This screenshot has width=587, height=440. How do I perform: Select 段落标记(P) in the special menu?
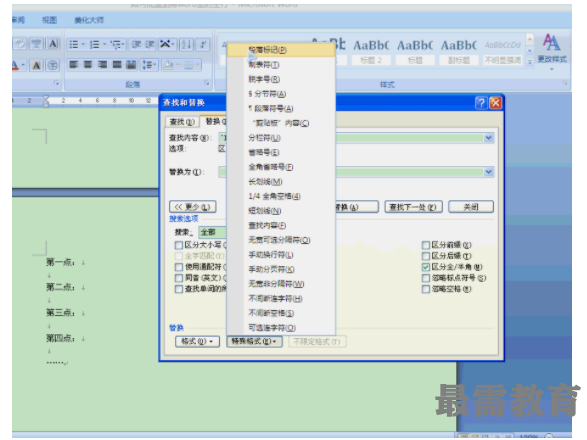coord(281,50)
